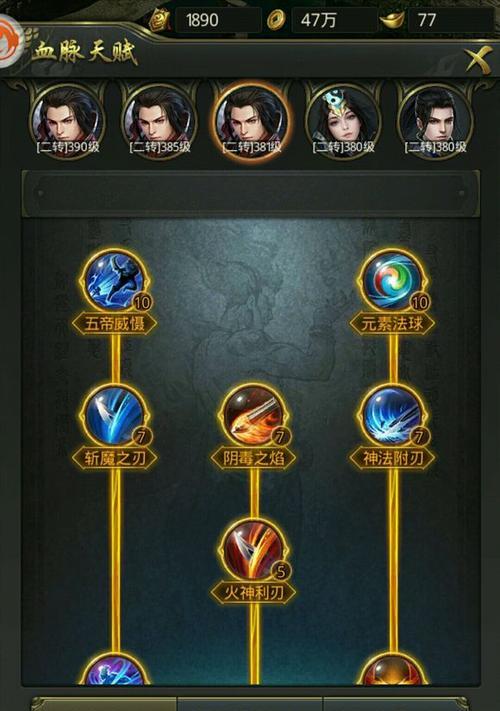Open the 火神利刃 talent icon

click(x=253, y=550)
